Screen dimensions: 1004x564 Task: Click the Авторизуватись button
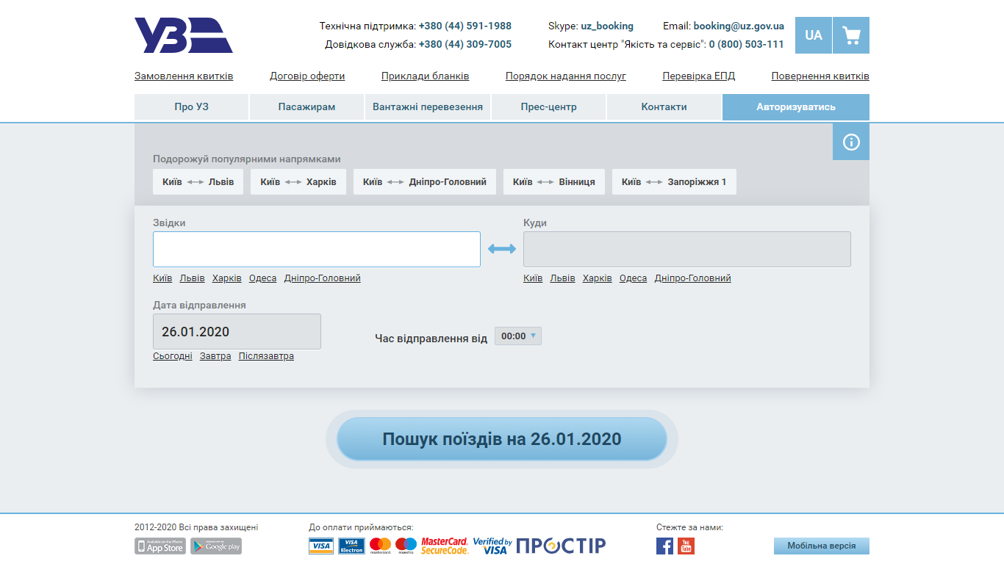point(796,107)
